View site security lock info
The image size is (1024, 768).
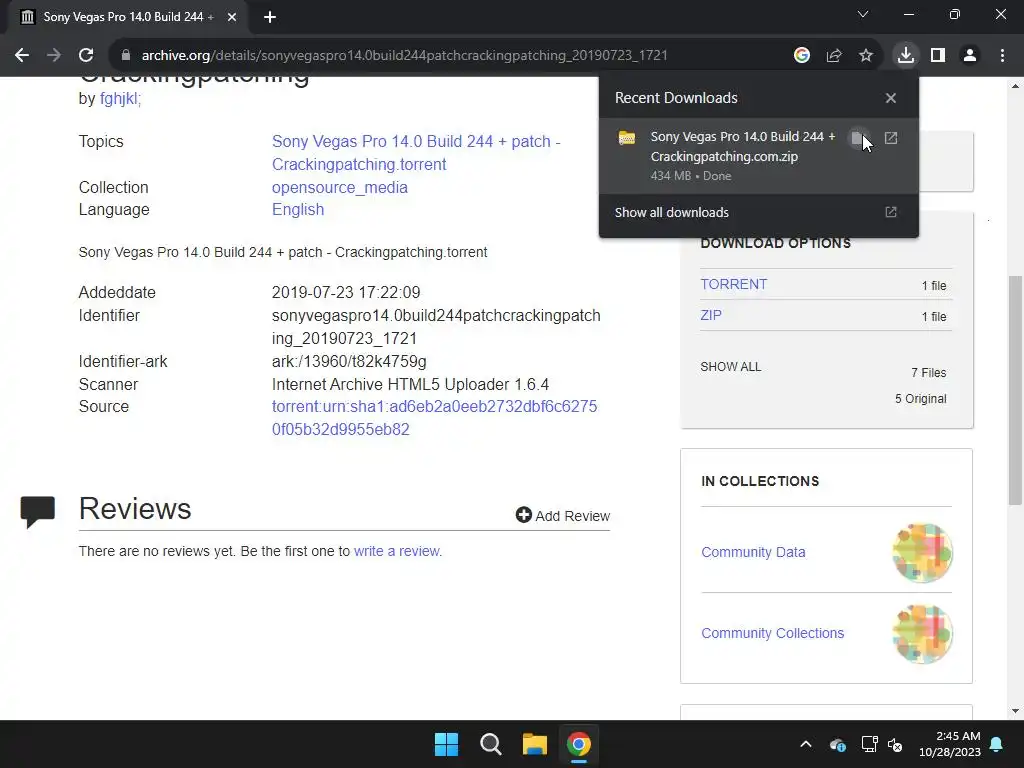126,56
